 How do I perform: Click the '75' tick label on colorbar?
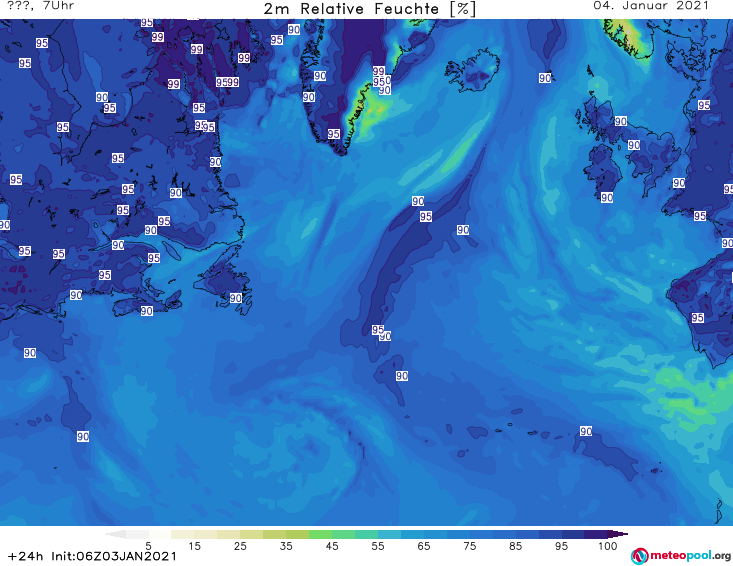tap(469, 545)
